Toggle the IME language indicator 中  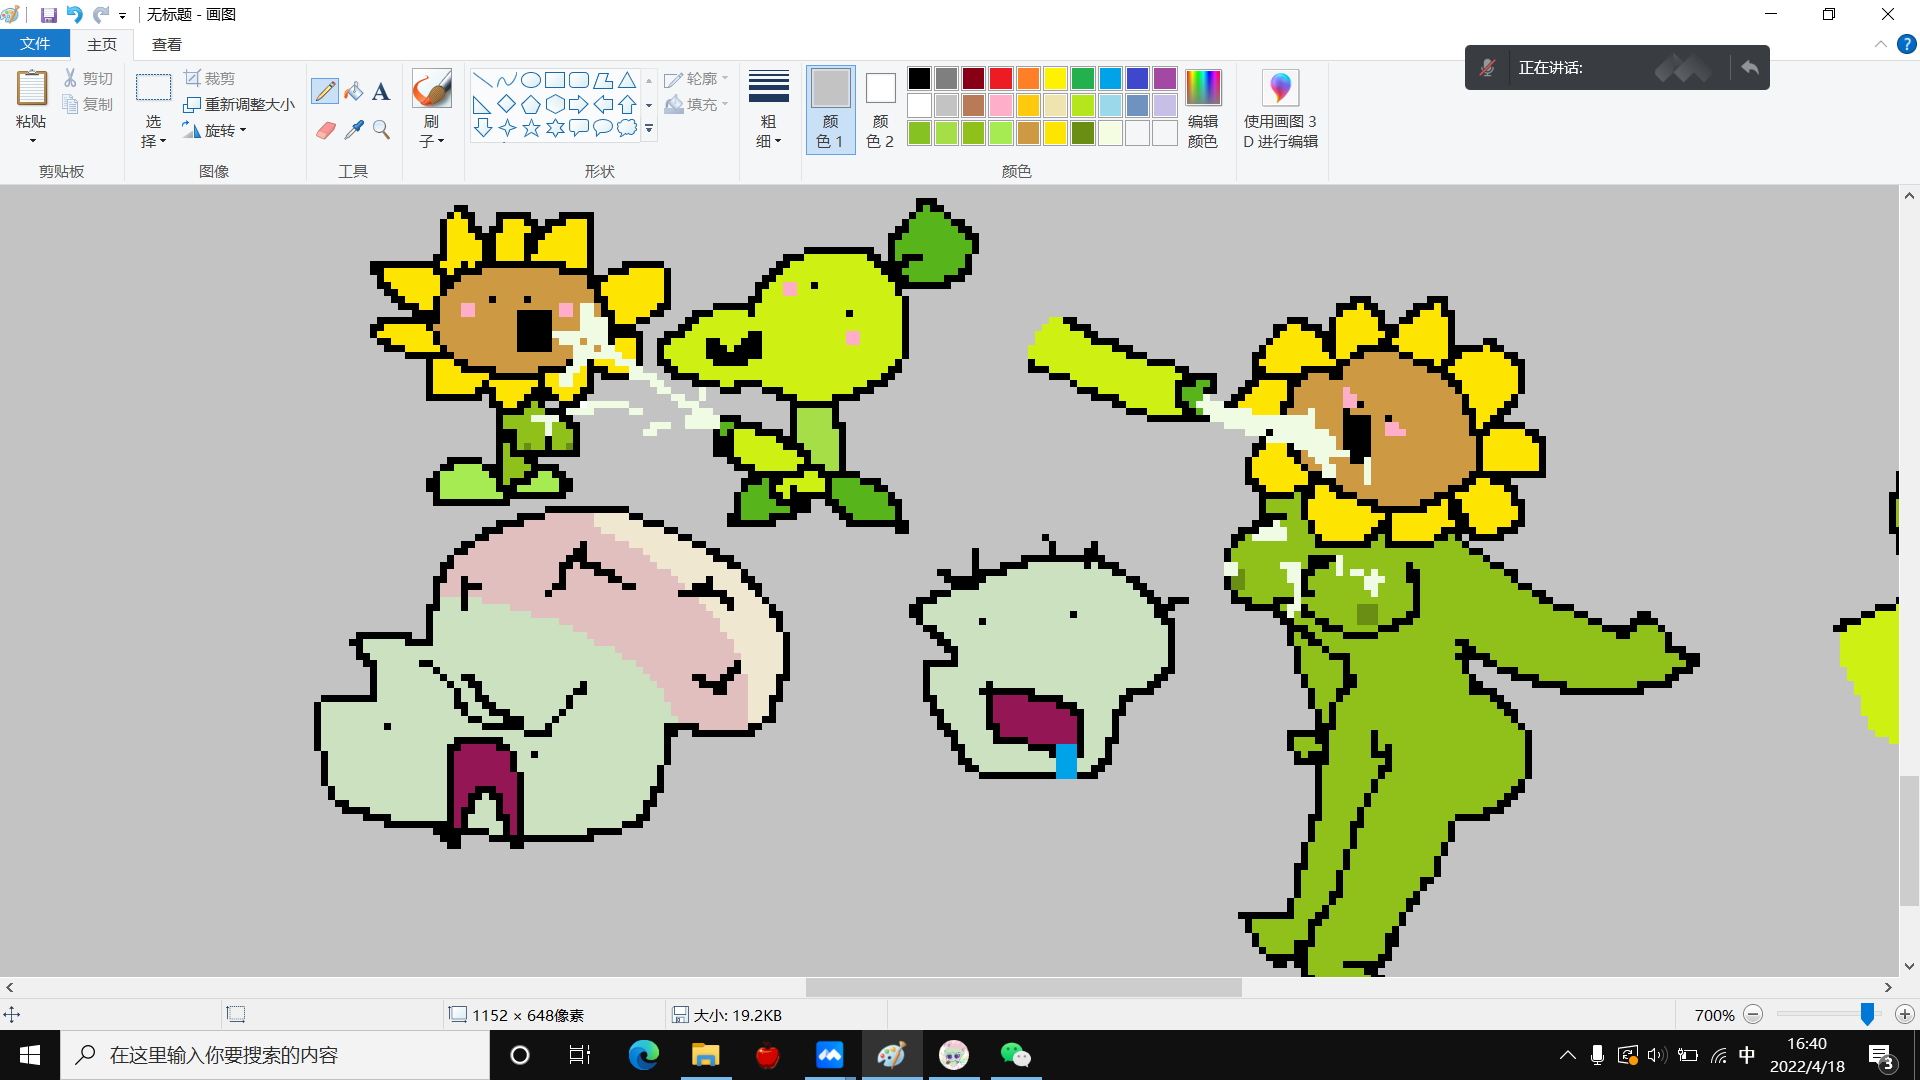click(x=1747, y=1055)
